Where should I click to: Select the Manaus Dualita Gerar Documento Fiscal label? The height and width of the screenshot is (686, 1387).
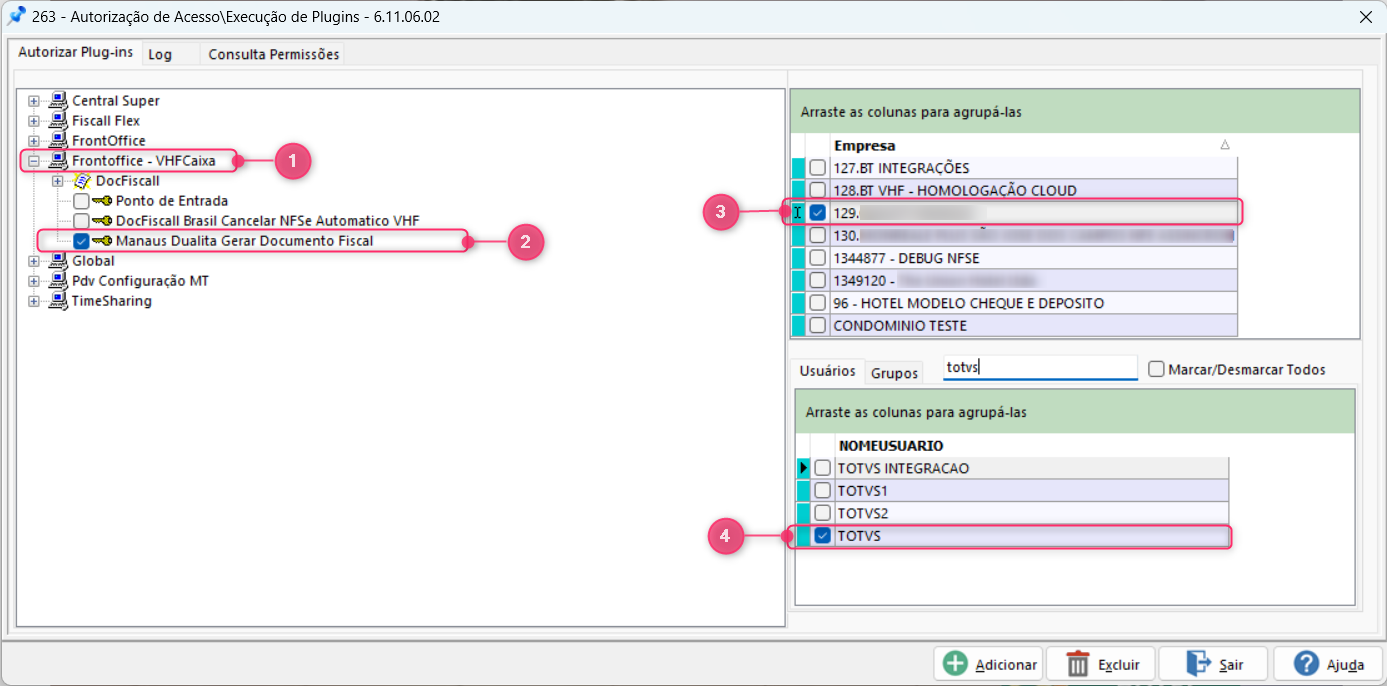pyautogui.click(x=244, y=241)
